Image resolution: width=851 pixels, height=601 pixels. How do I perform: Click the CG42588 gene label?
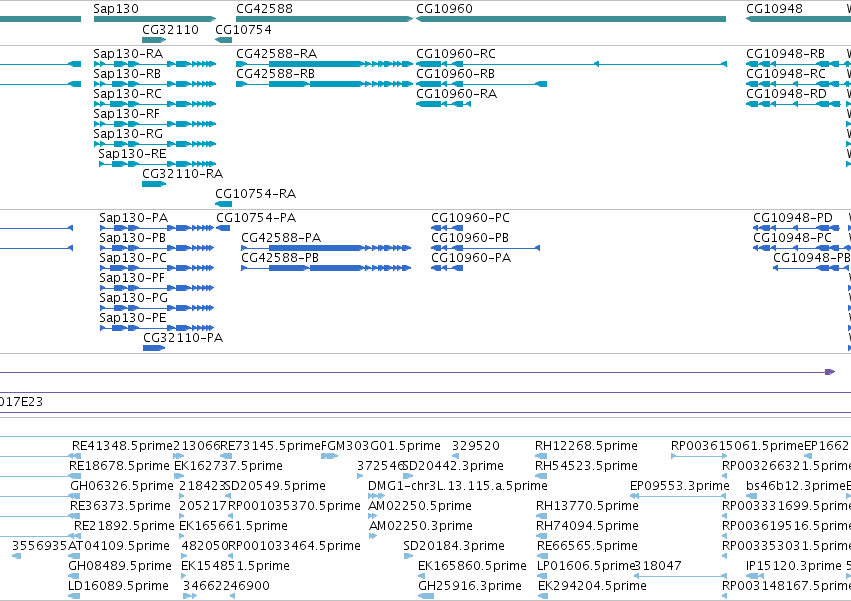pos(264,9)
